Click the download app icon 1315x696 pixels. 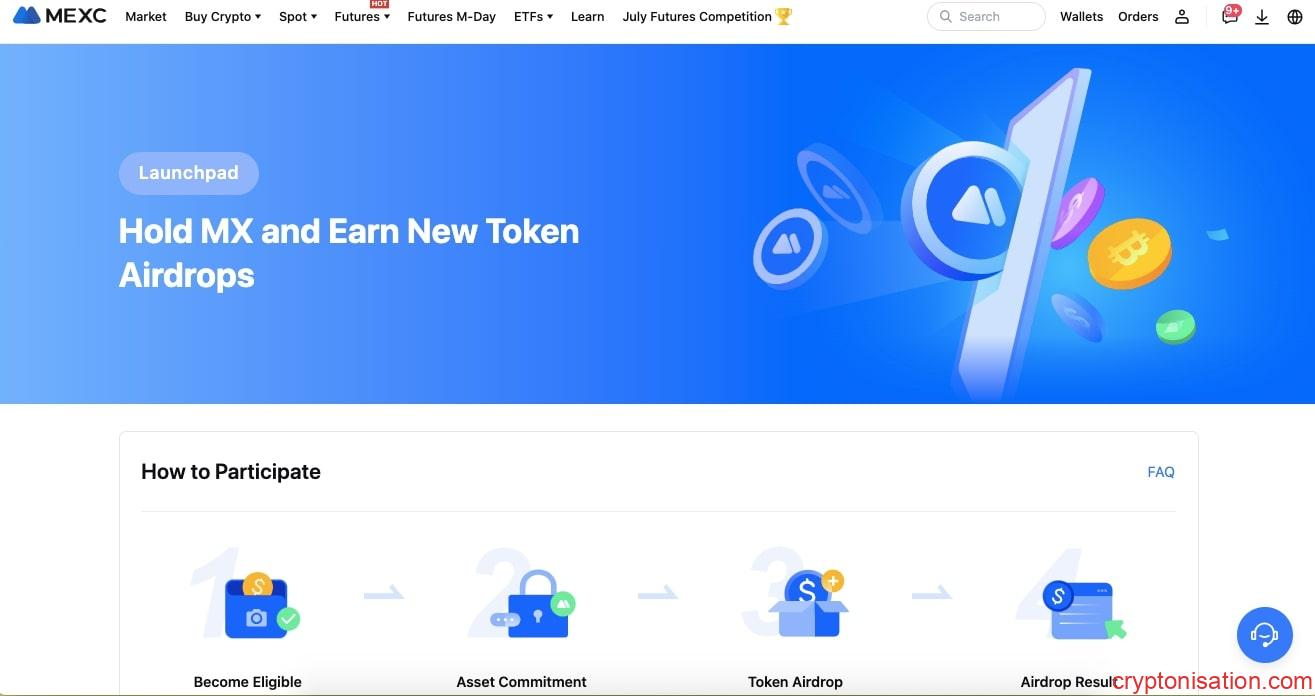pyautogui.click(x=1262, y=17)
